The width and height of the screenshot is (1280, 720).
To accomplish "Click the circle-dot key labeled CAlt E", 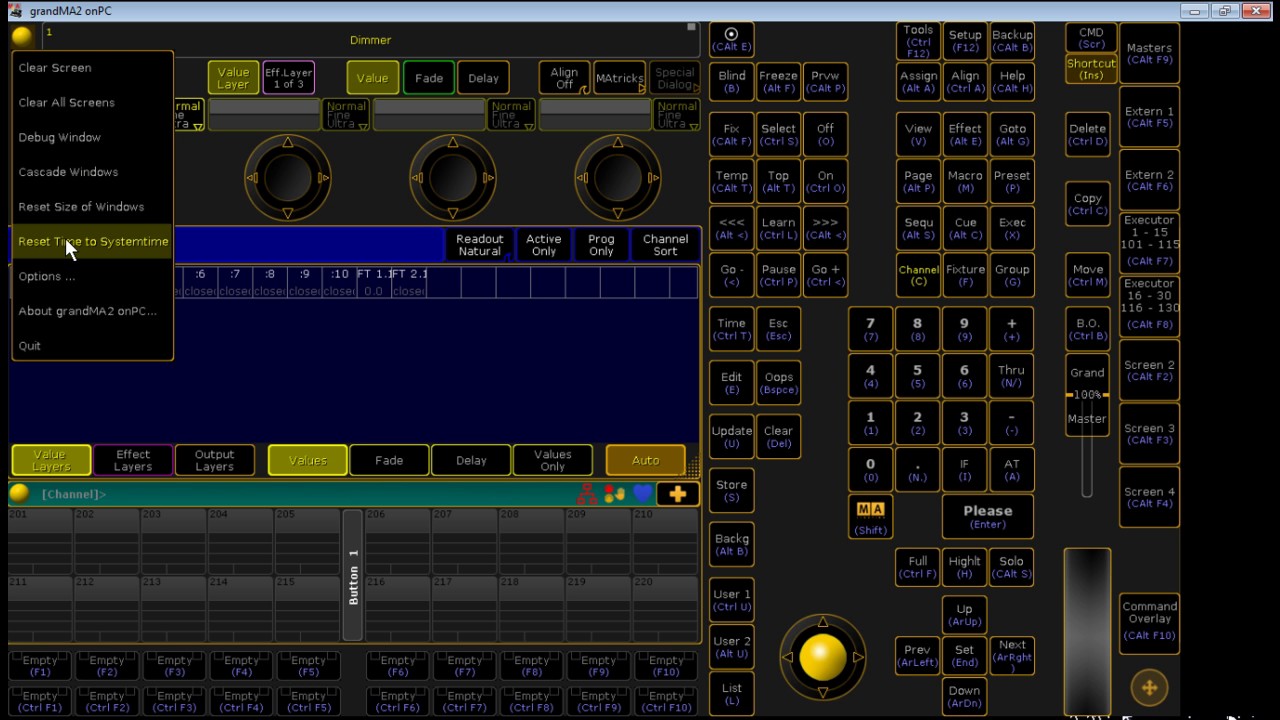I will 731,39.
